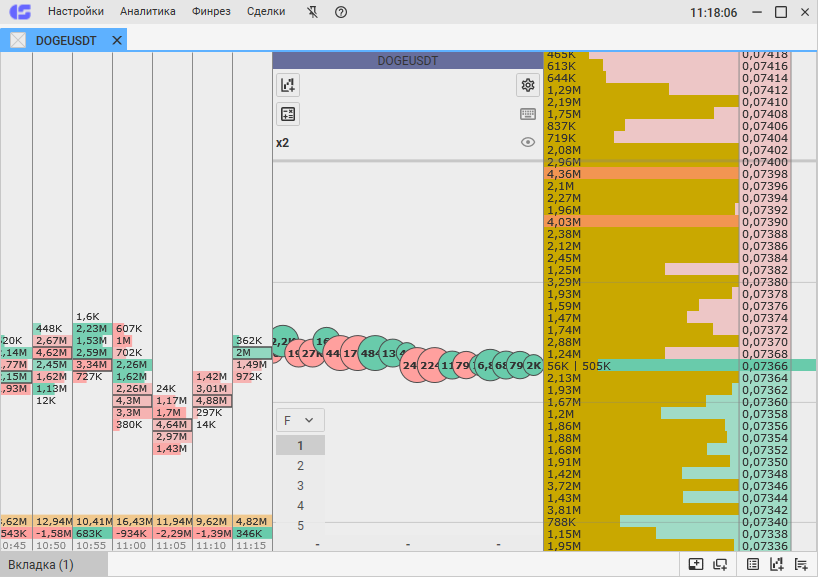Click the add order book icon in the bottom bar

[801, 564]
